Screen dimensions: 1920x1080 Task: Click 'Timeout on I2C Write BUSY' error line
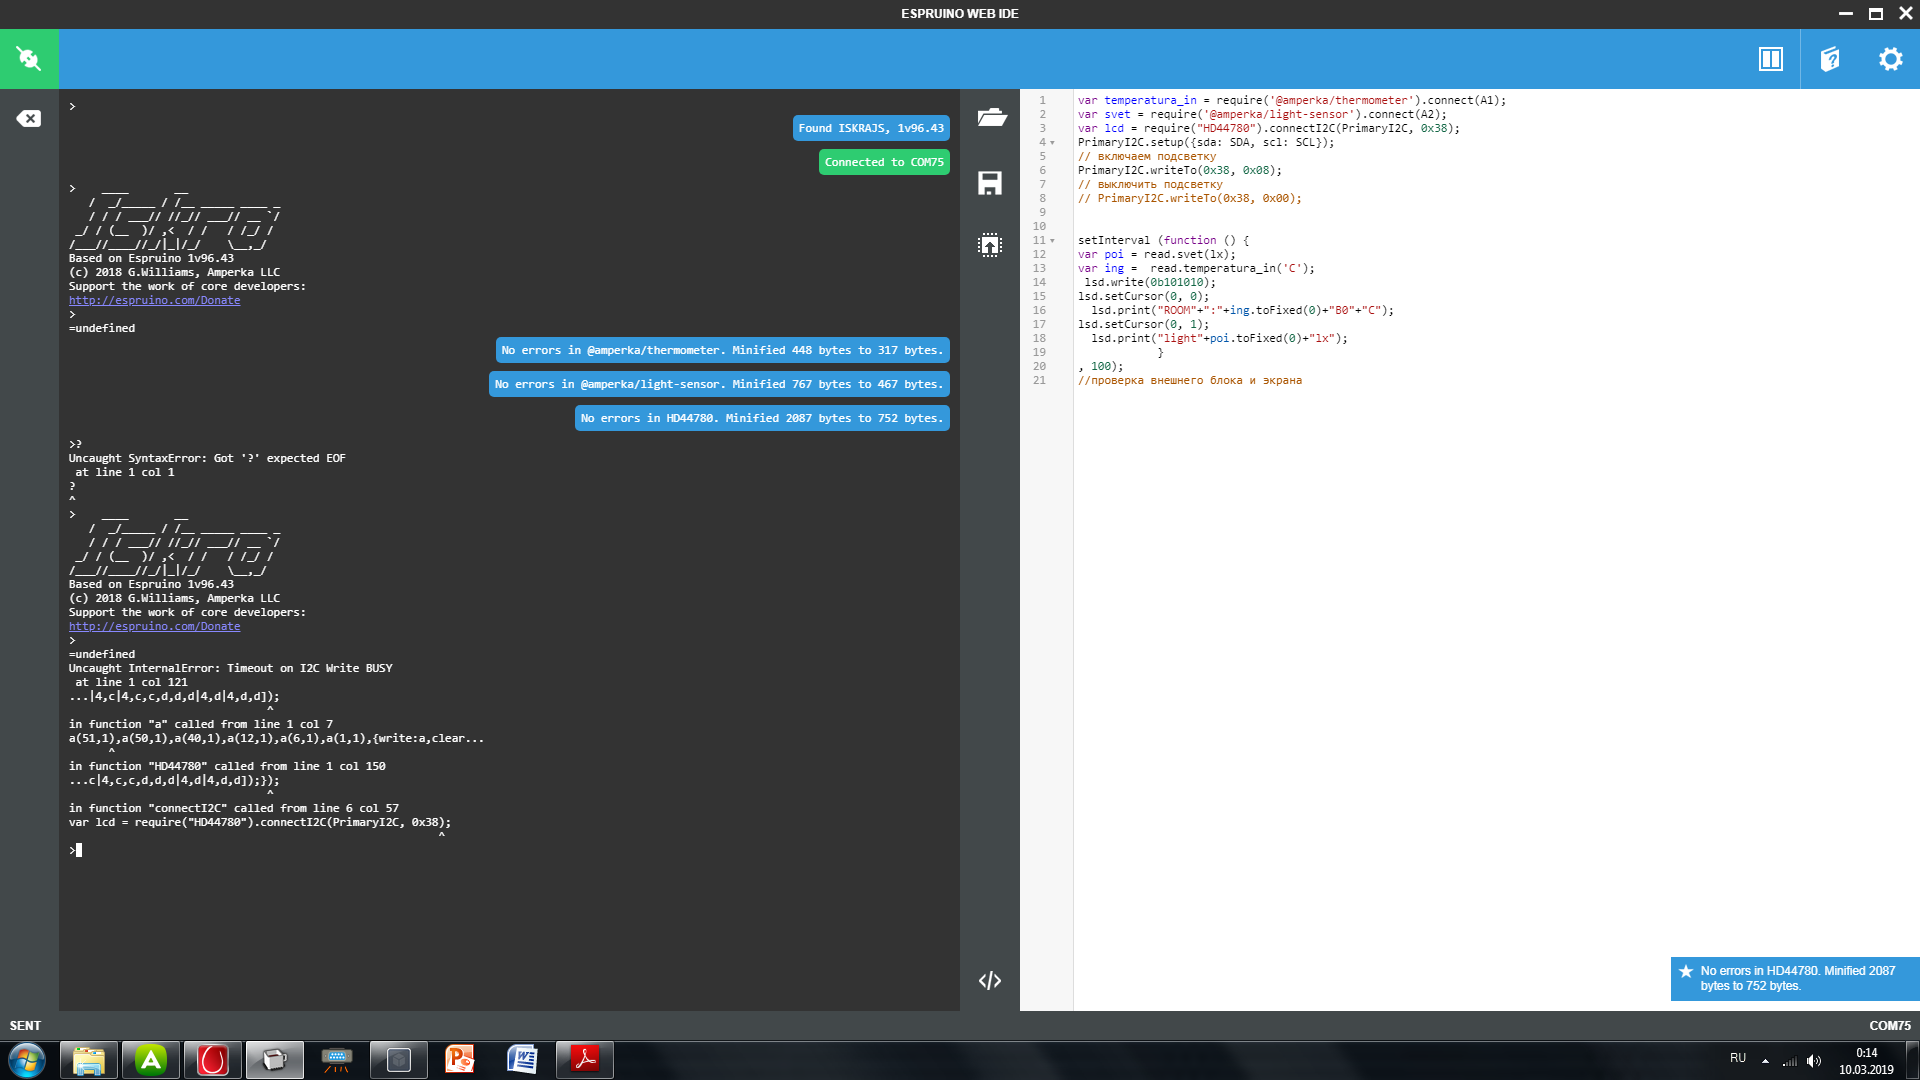point(230,668)
